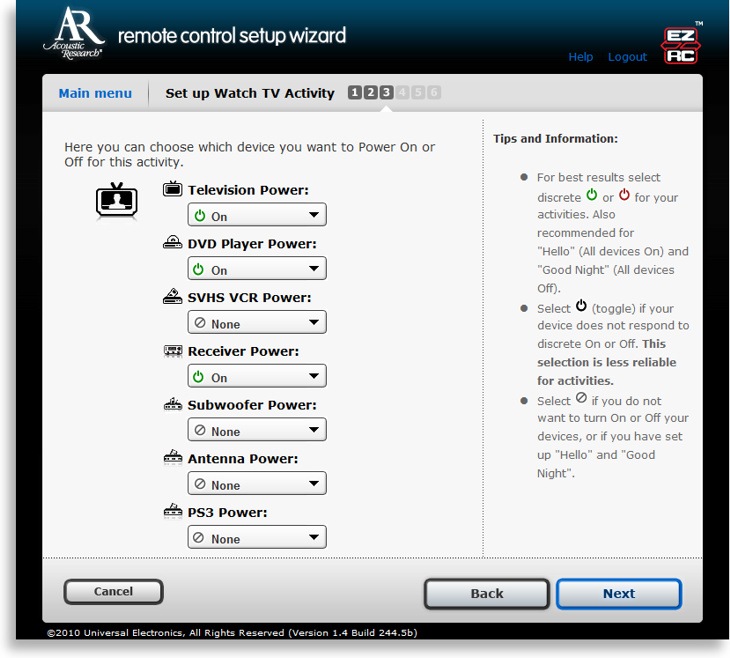Jump to wizard step 1
The image size is (730, 658).
(x=355, y=93)
